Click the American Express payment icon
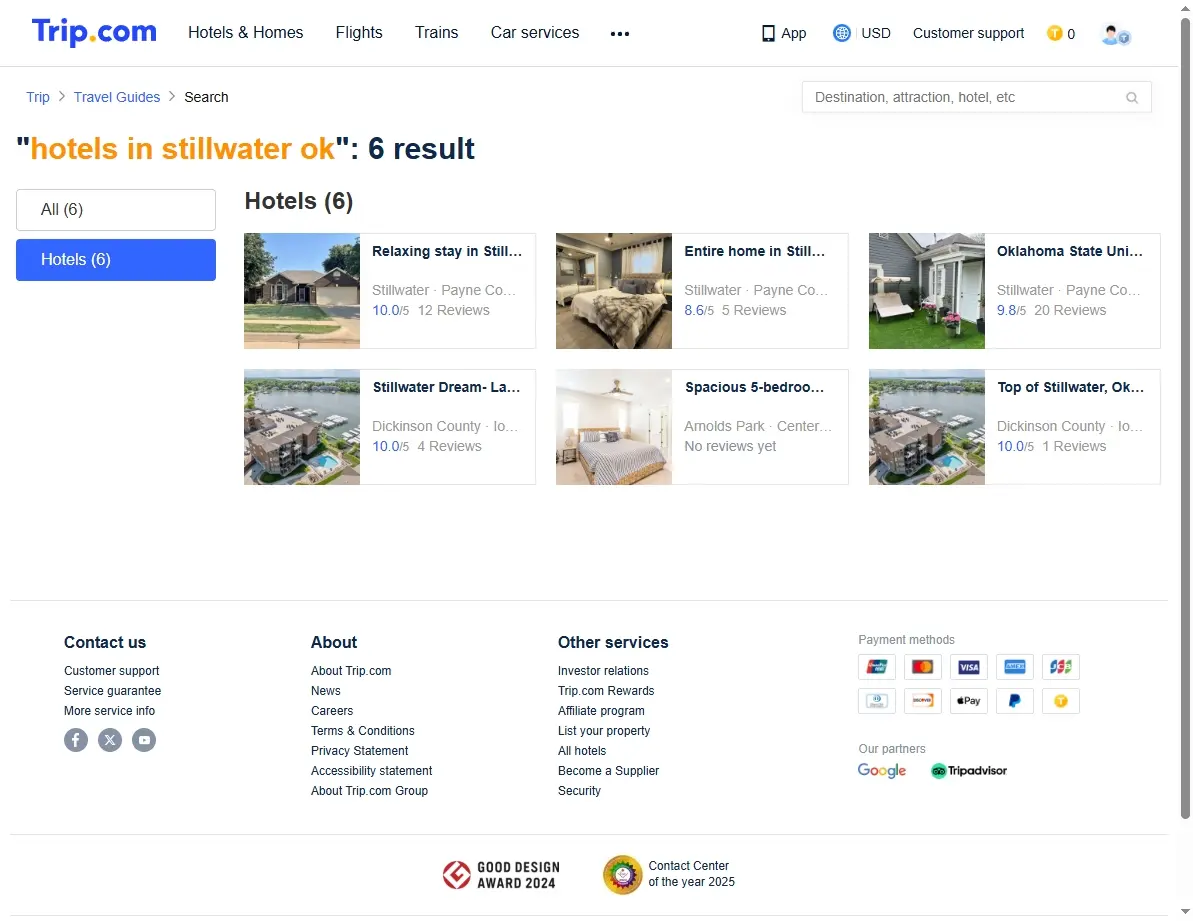This screenshot has width=1193, height=921. coord(1015,667)
